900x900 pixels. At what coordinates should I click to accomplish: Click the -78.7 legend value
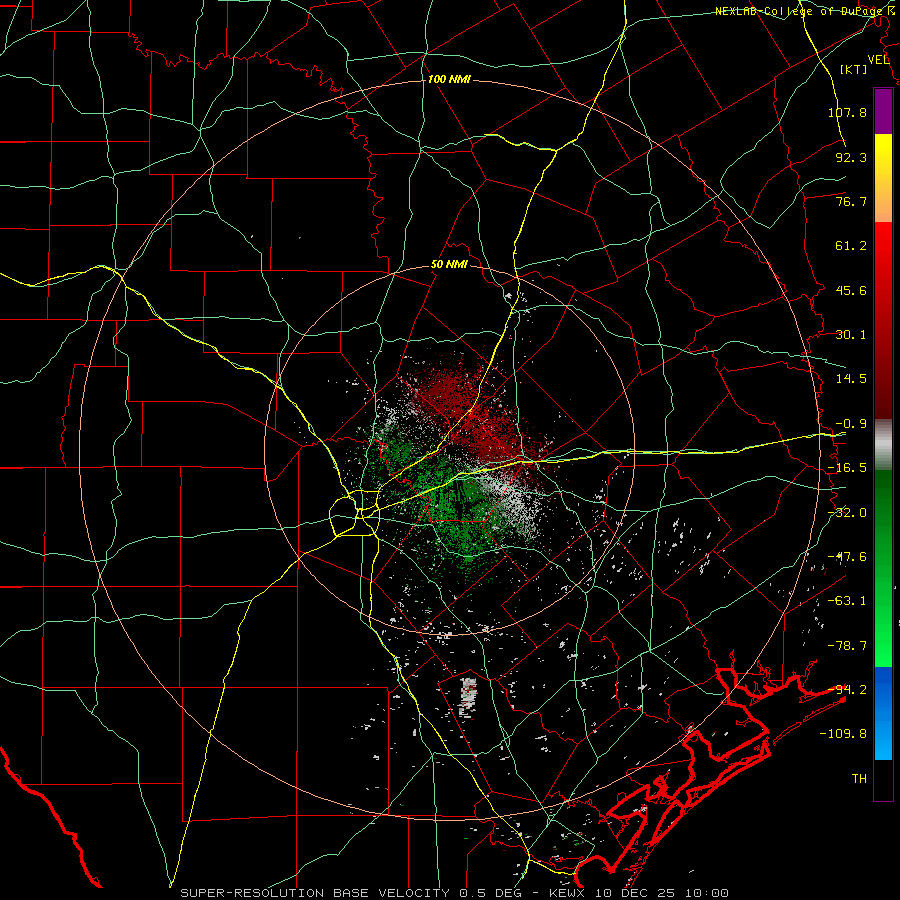tap(847, 646)
